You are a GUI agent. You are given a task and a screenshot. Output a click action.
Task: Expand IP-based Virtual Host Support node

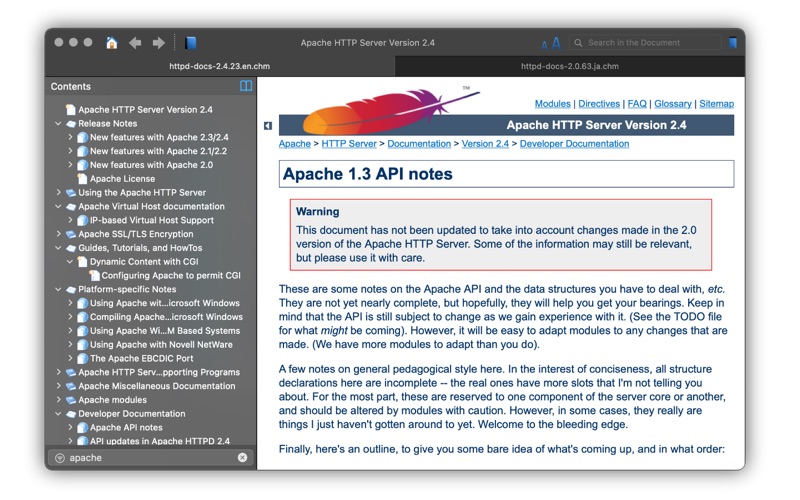(70, 220)
